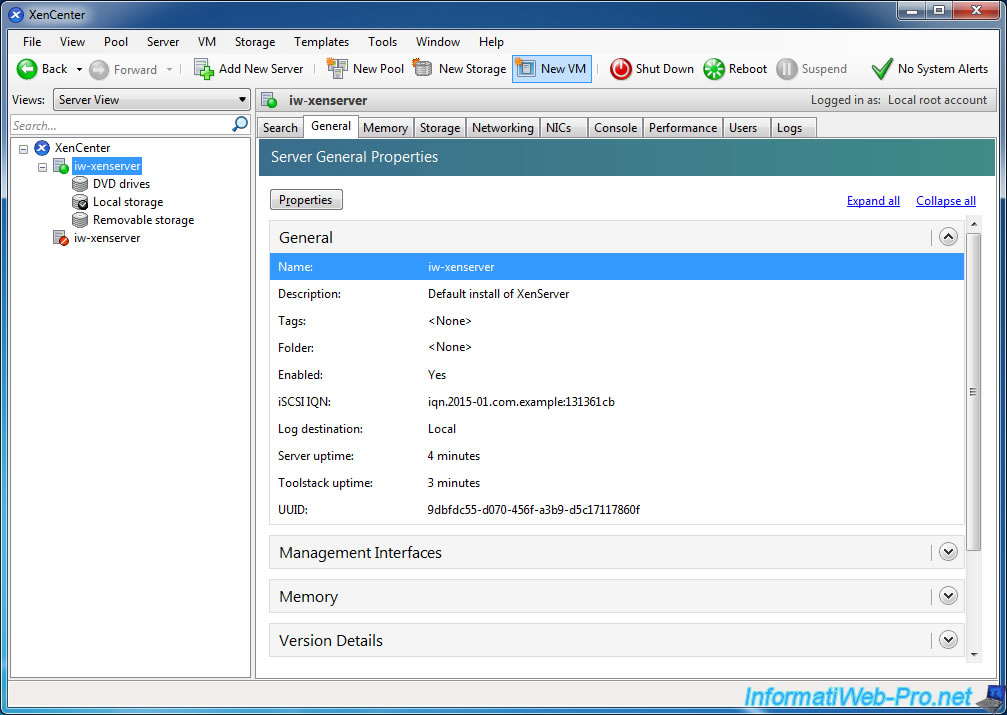The image size is (1007, 715).
Task: Click the UUID value 9dbfdc55-d070-456f-a3b9-d5c17117860f
Action: pyautogui.click(x=533, y=510)
